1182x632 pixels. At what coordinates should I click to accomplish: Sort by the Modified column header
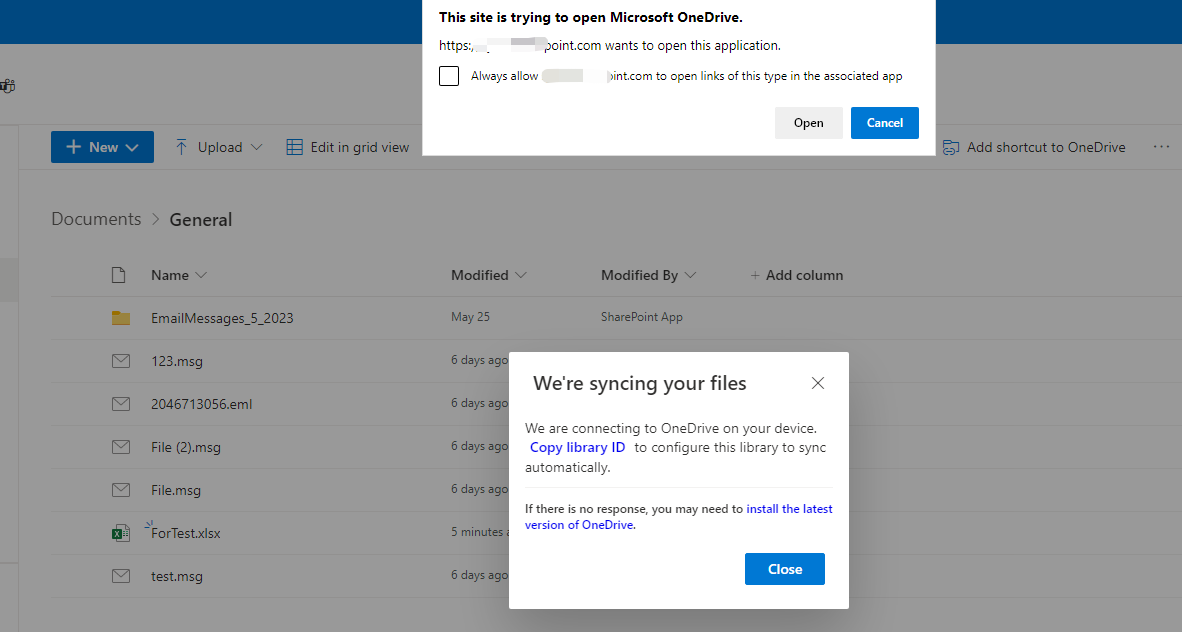point(479,275)
